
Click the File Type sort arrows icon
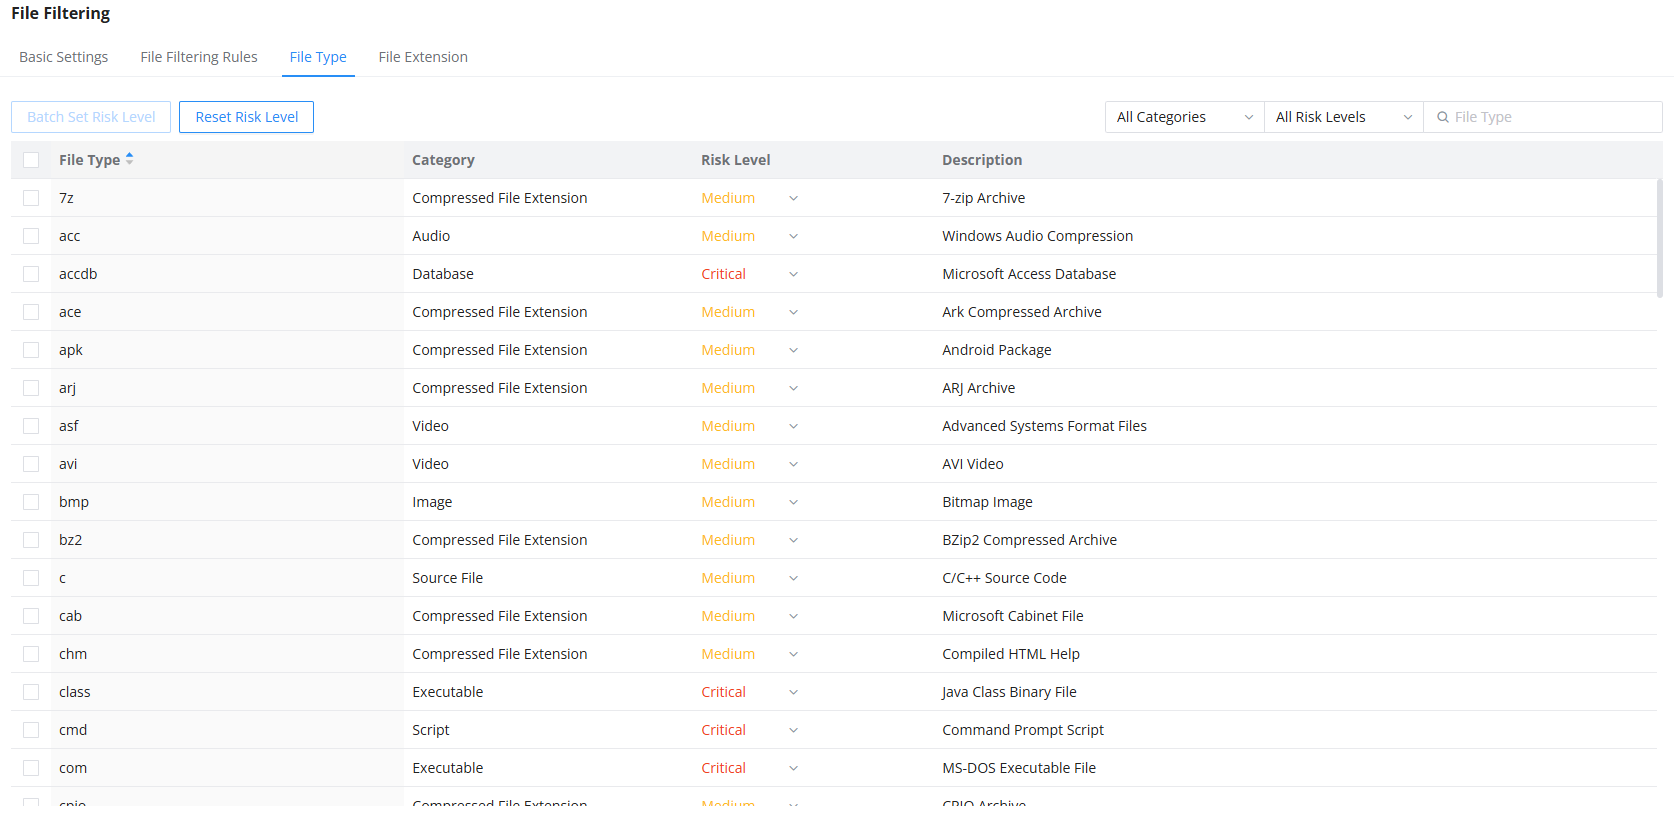click(x=129, y=159)
